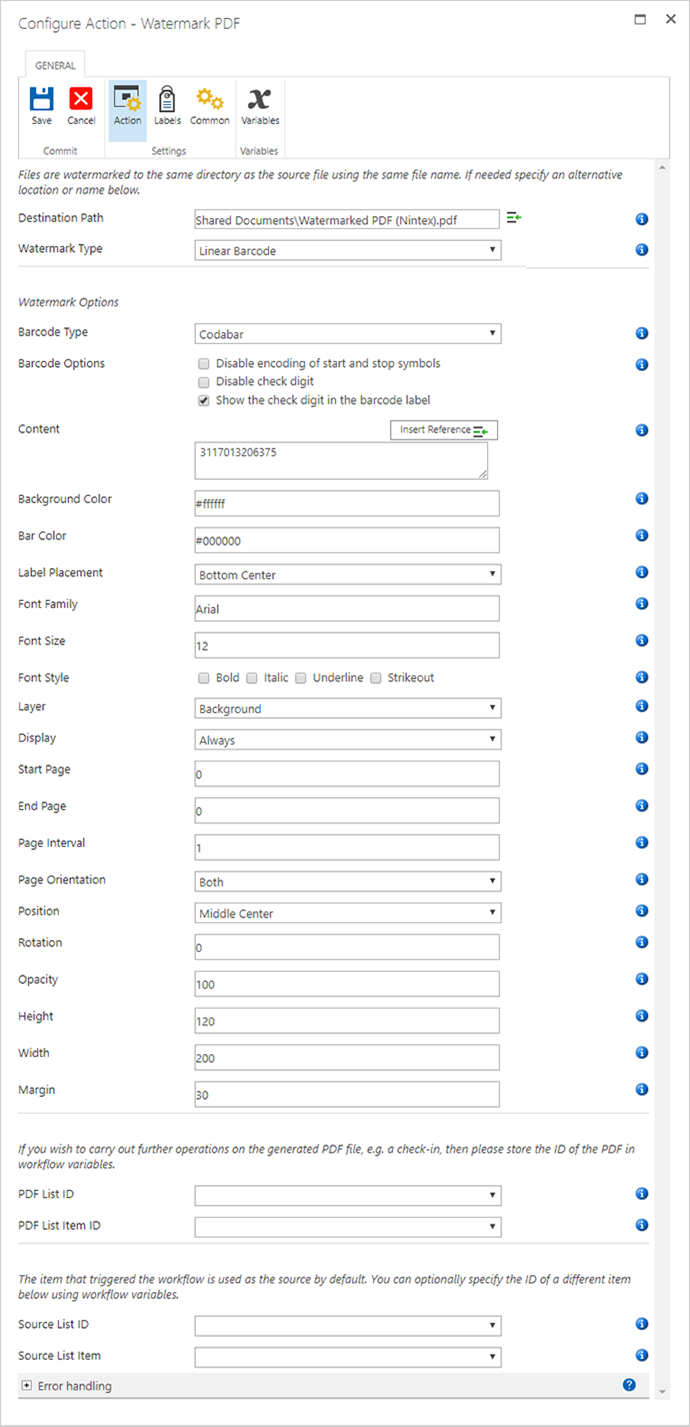This screenshot has width=690, height=1427.
Task: Select the Action icon in Settings group
Action: click(x=126, y=103)
